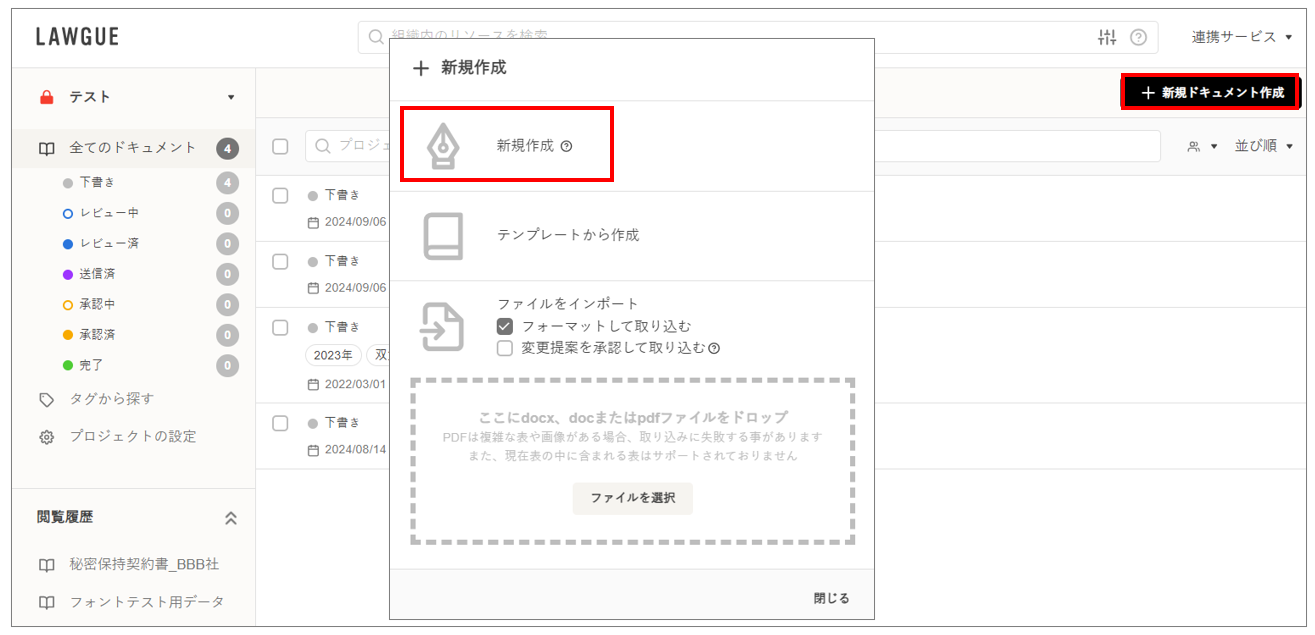Screen dimensions: 1315x635
Task: Click help icon beside 変更提案を承認して取り込む
Action: [x=714, y=349]
